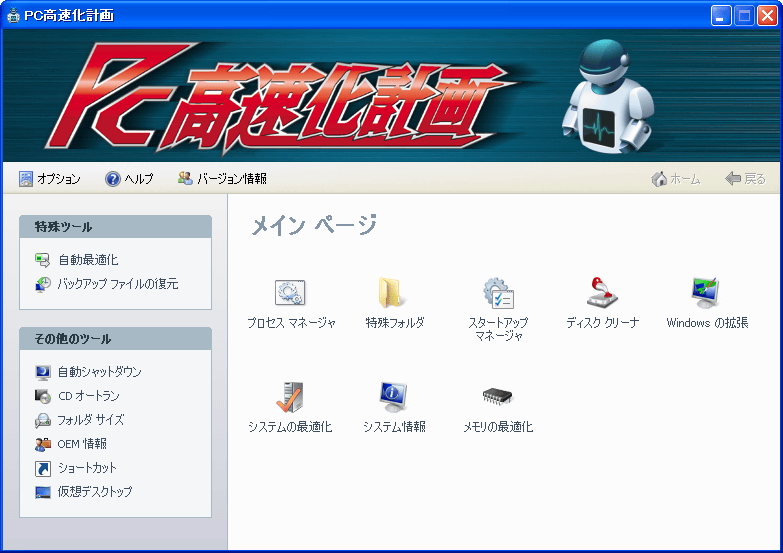783x553 pixels.
Task: Click the Windows の拡張 label
Action: 707,323
